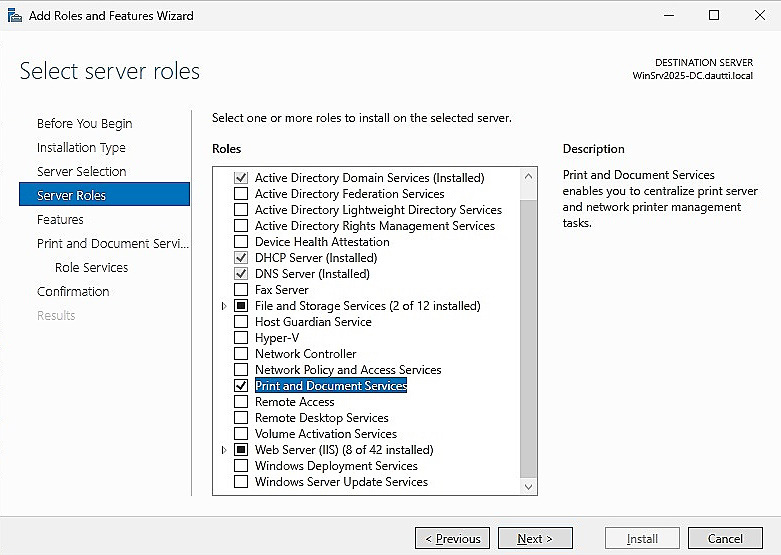This screenshot has width=781, height=555.
Task: Select the Windows Deployment Services label
Action: [336, 466]
